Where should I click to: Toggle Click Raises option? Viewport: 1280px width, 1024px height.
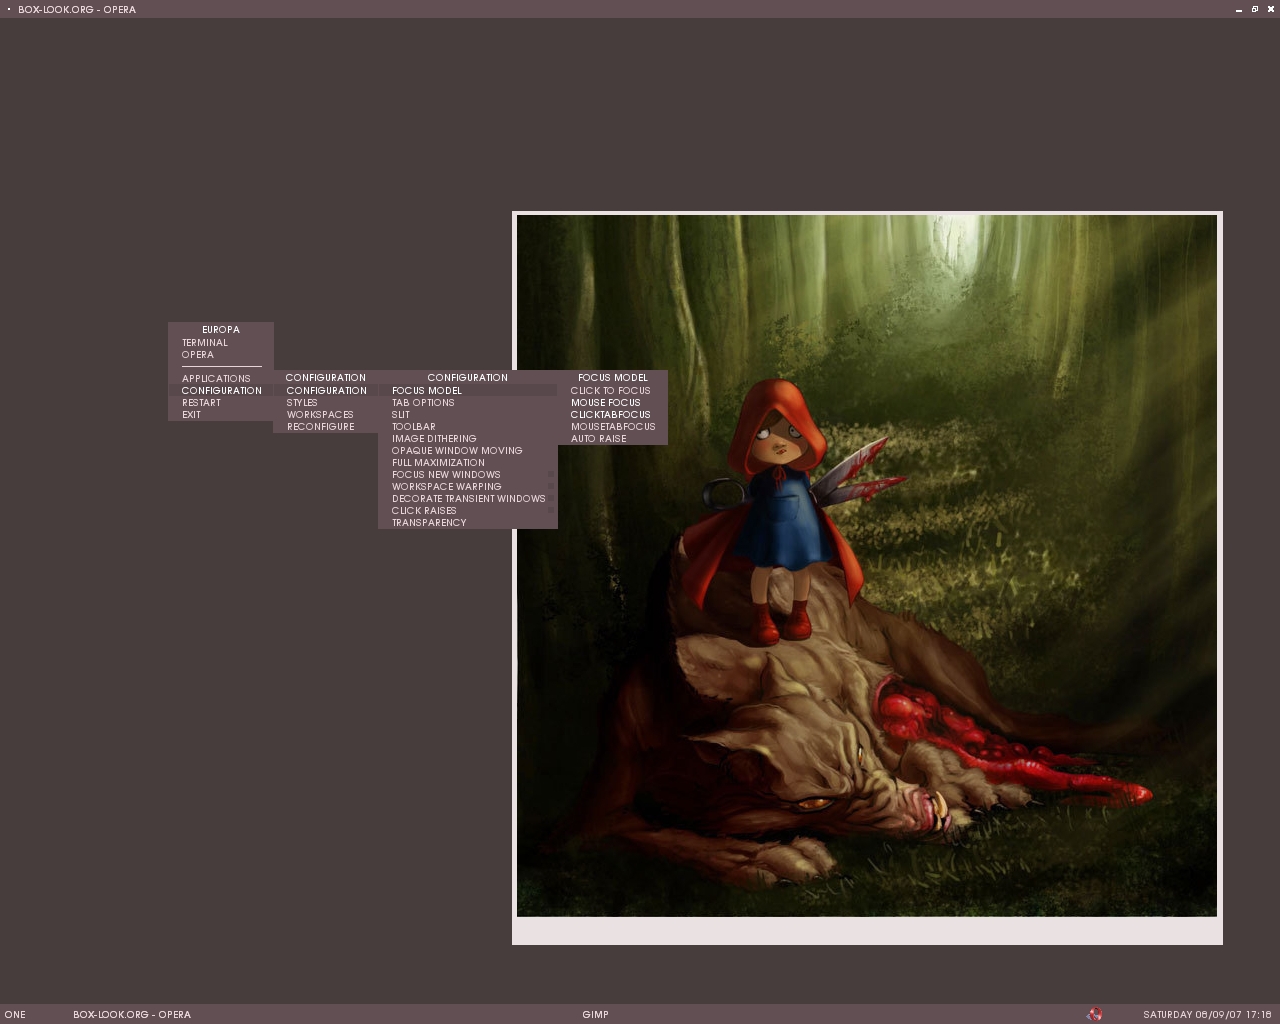point(468,510)
